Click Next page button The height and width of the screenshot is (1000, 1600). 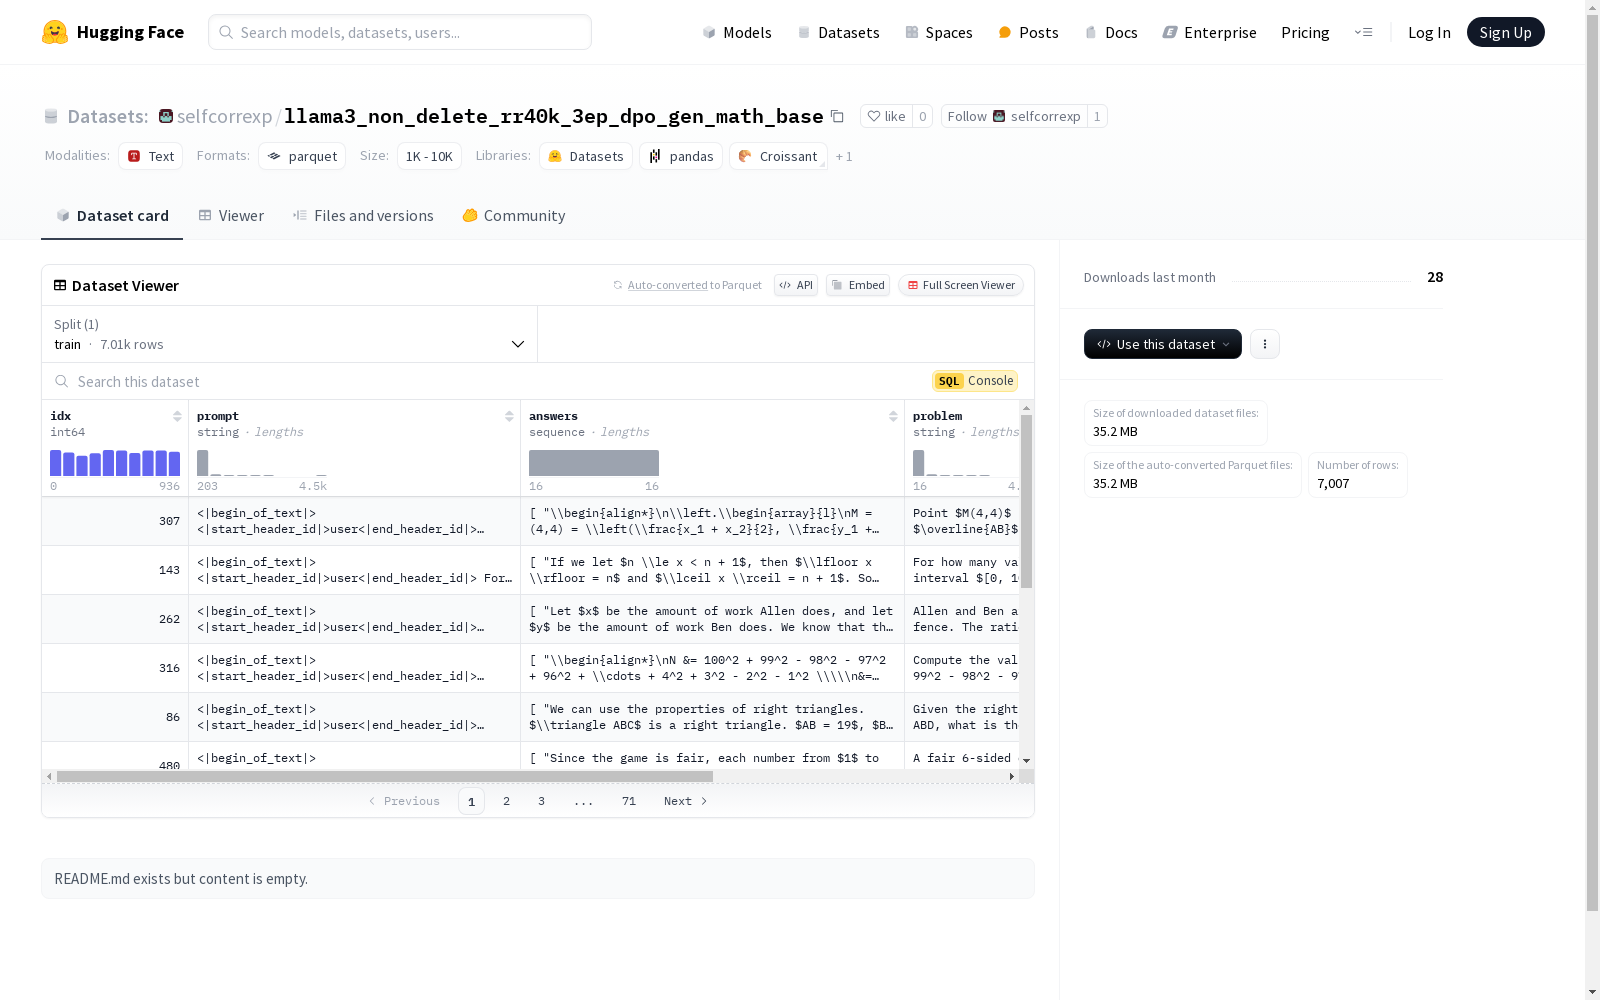point(686,801)
